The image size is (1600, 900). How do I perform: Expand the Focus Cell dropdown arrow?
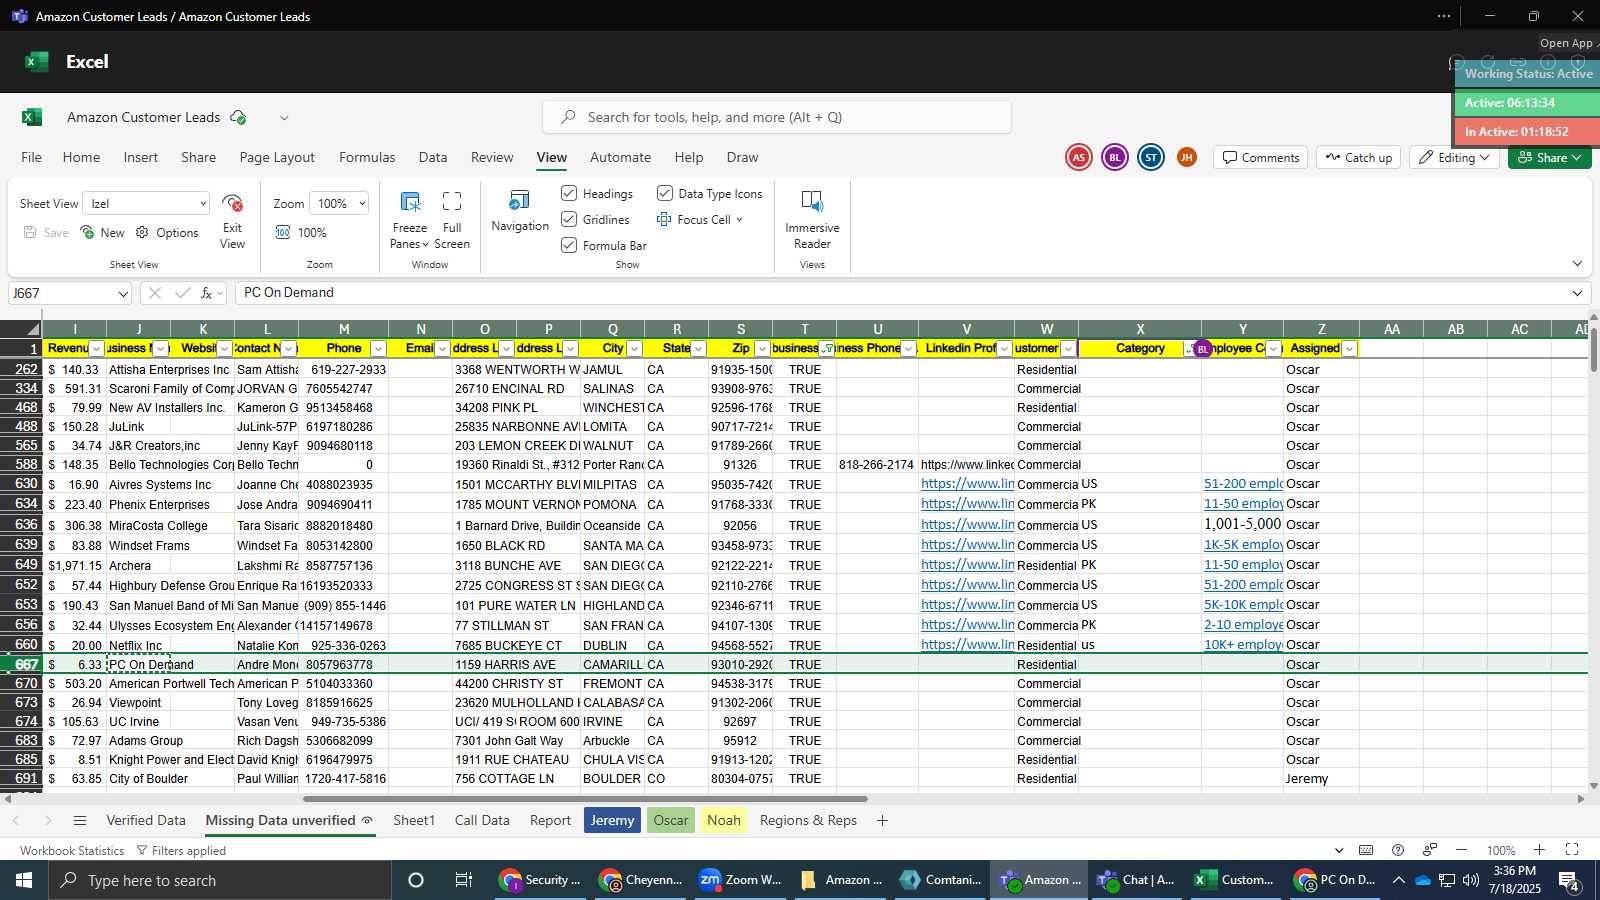739,220
